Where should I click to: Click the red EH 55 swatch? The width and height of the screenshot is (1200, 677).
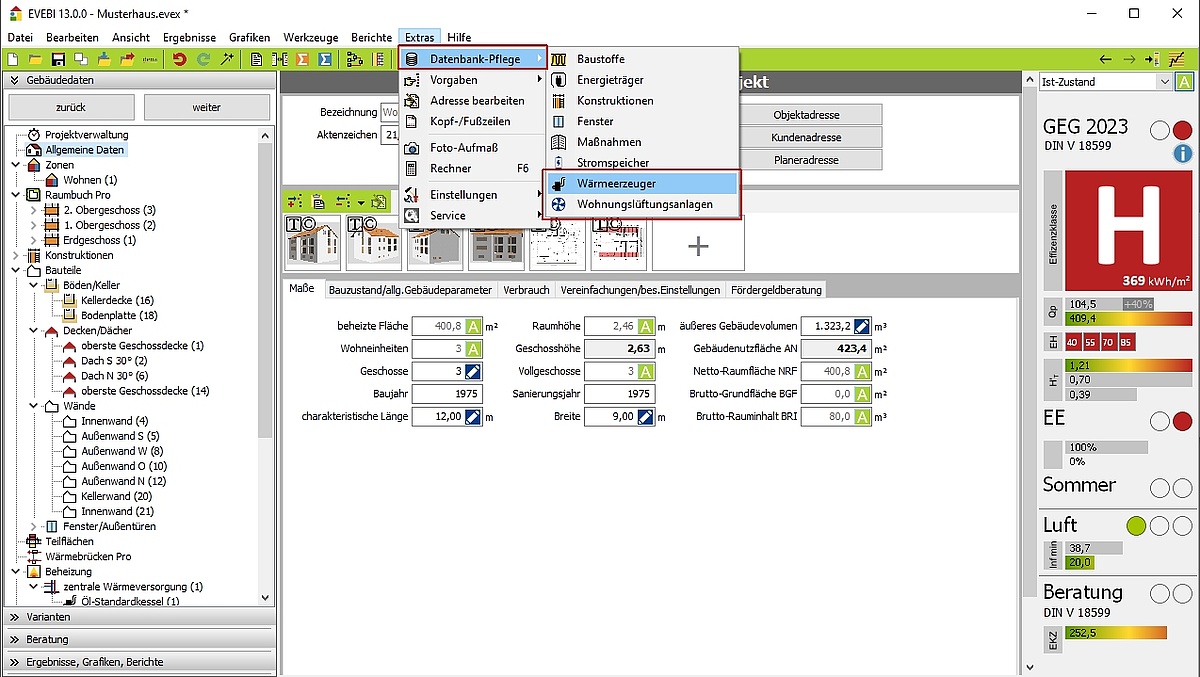click(1091, 342)
